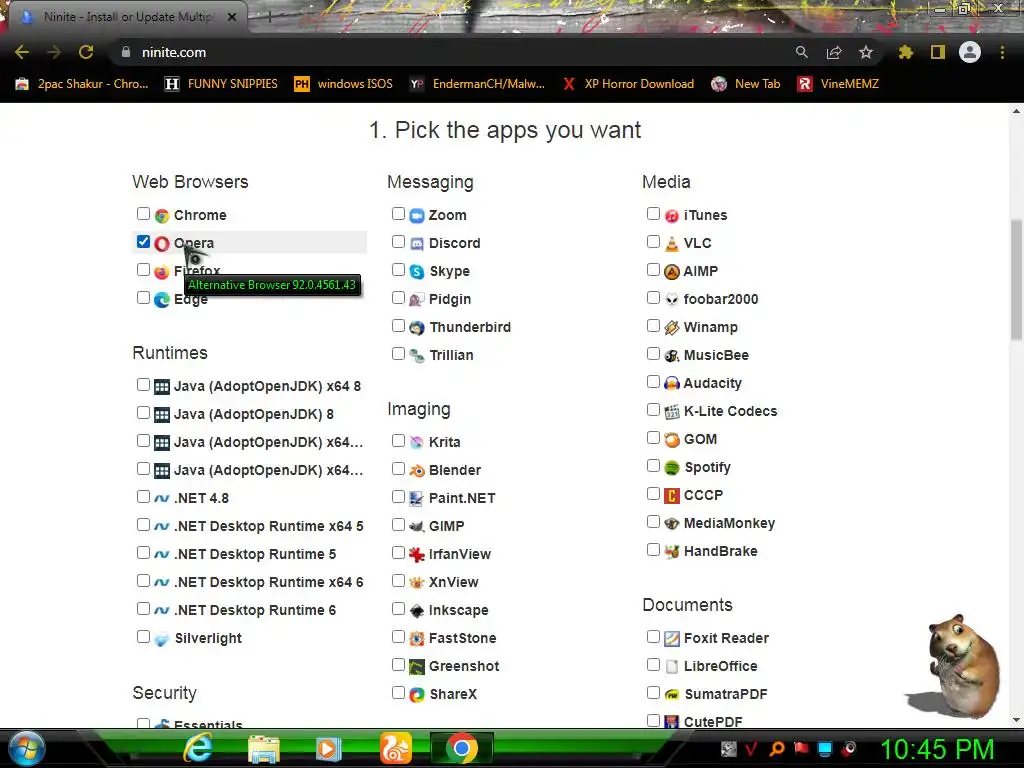
Task: Check the Trillian checkbox
Action: point(398,354)
